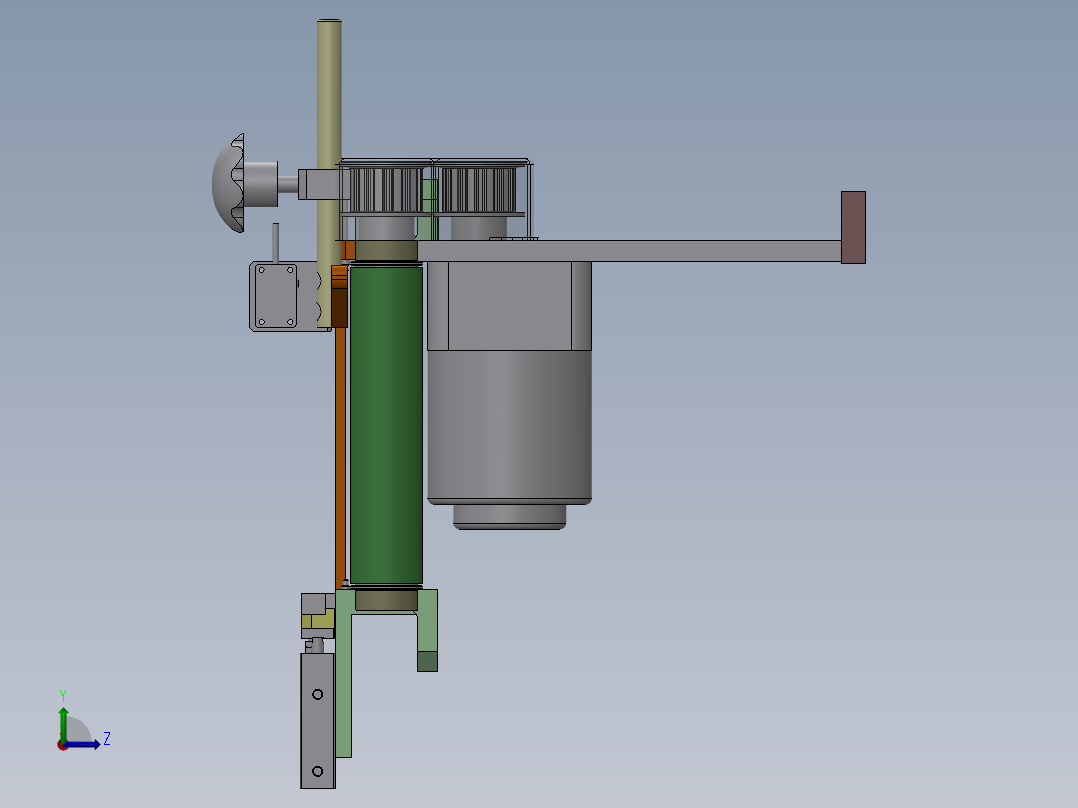Click the blue Z axis of the triad

(82, 744)
